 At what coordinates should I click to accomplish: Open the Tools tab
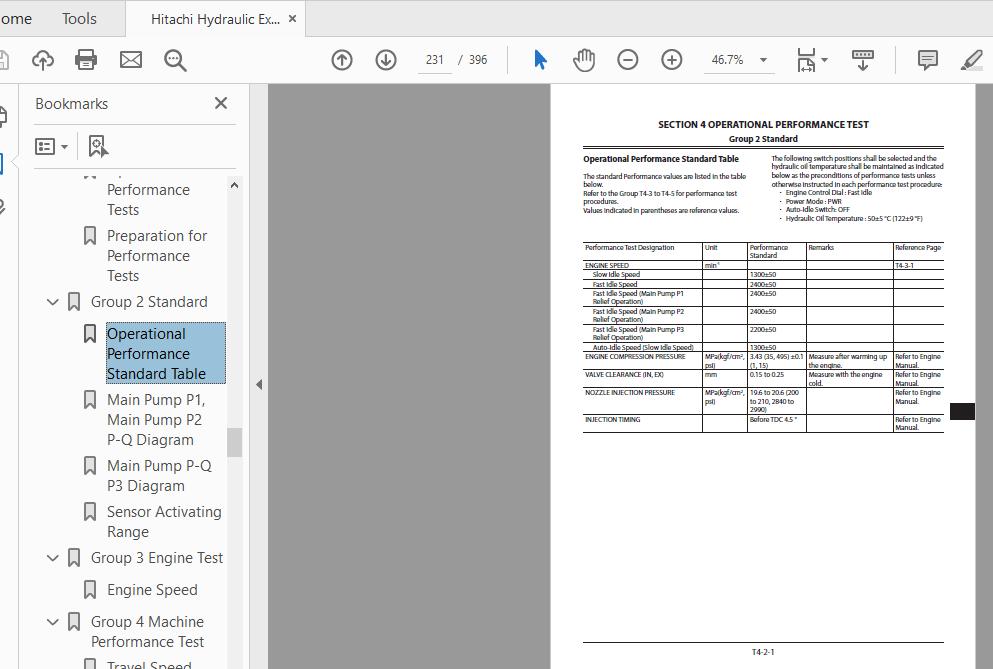pos(79,19)
